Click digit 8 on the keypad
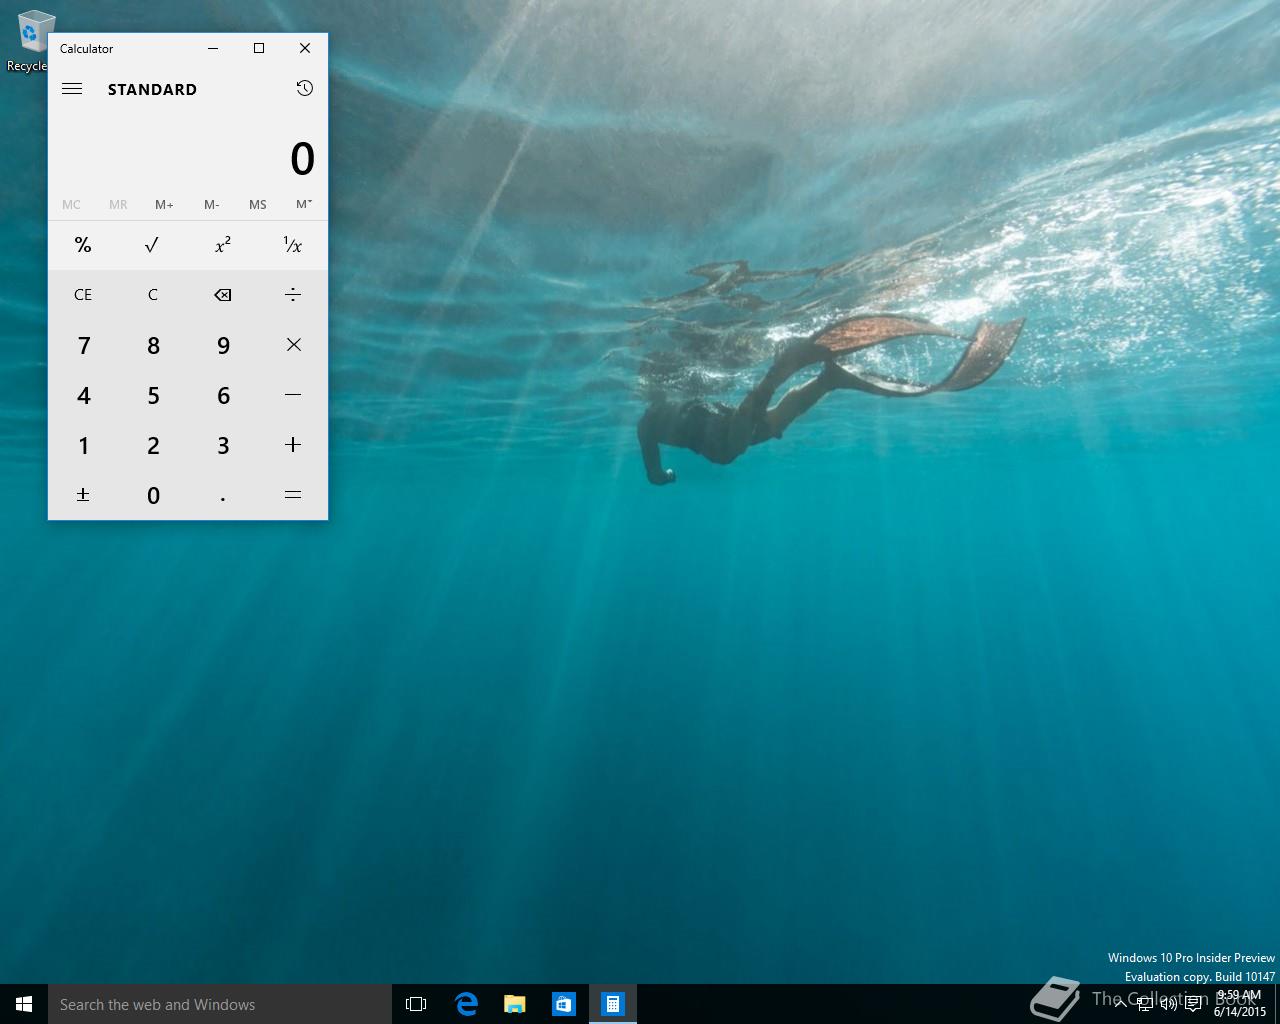 (153, 345)
